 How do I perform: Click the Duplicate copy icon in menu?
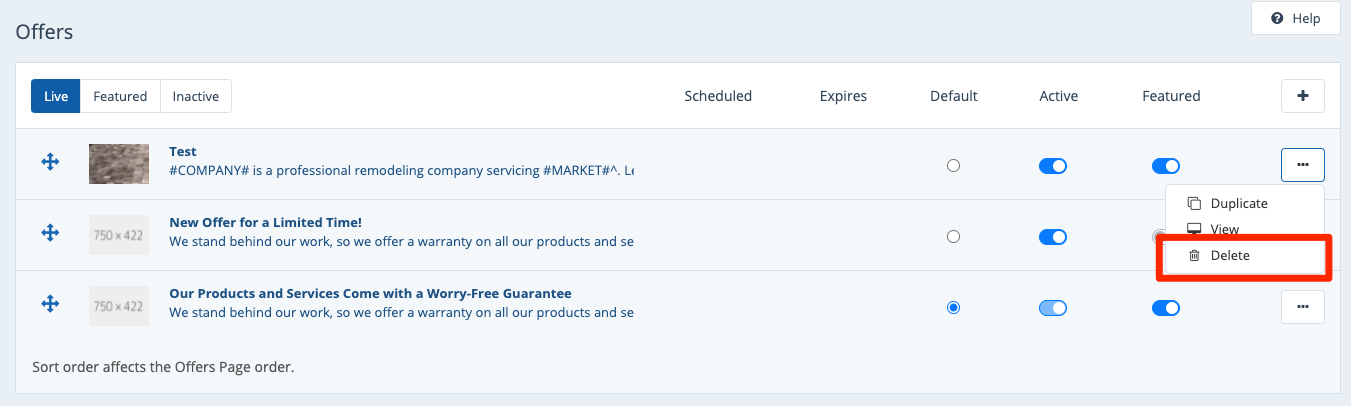[x=1193, y=203]
